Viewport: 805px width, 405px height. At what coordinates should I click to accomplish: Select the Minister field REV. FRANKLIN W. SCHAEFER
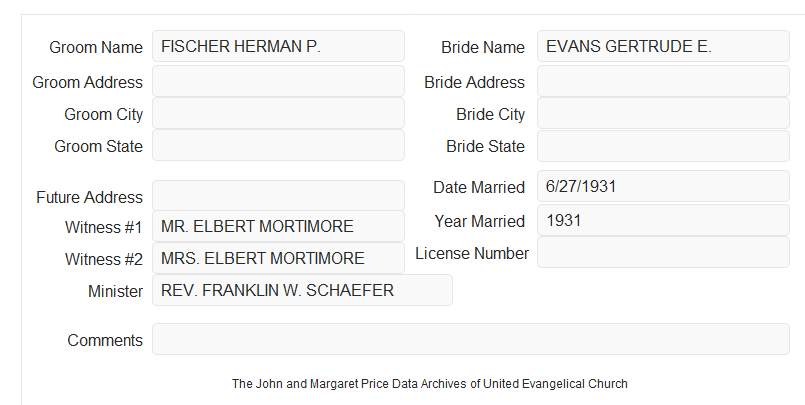pyautogui.click(x=302, y=290)
